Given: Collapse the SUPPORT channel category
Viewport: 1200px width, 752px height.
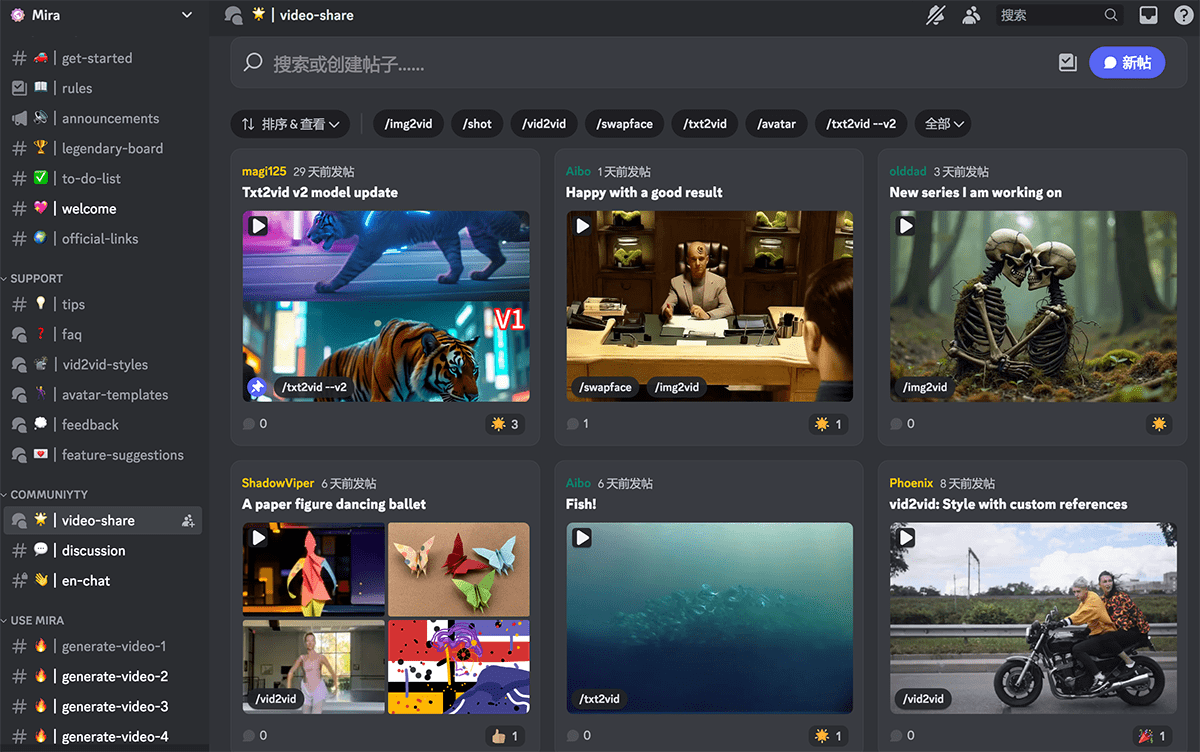Looking at the screenshot, I should (x=36, y=279).
